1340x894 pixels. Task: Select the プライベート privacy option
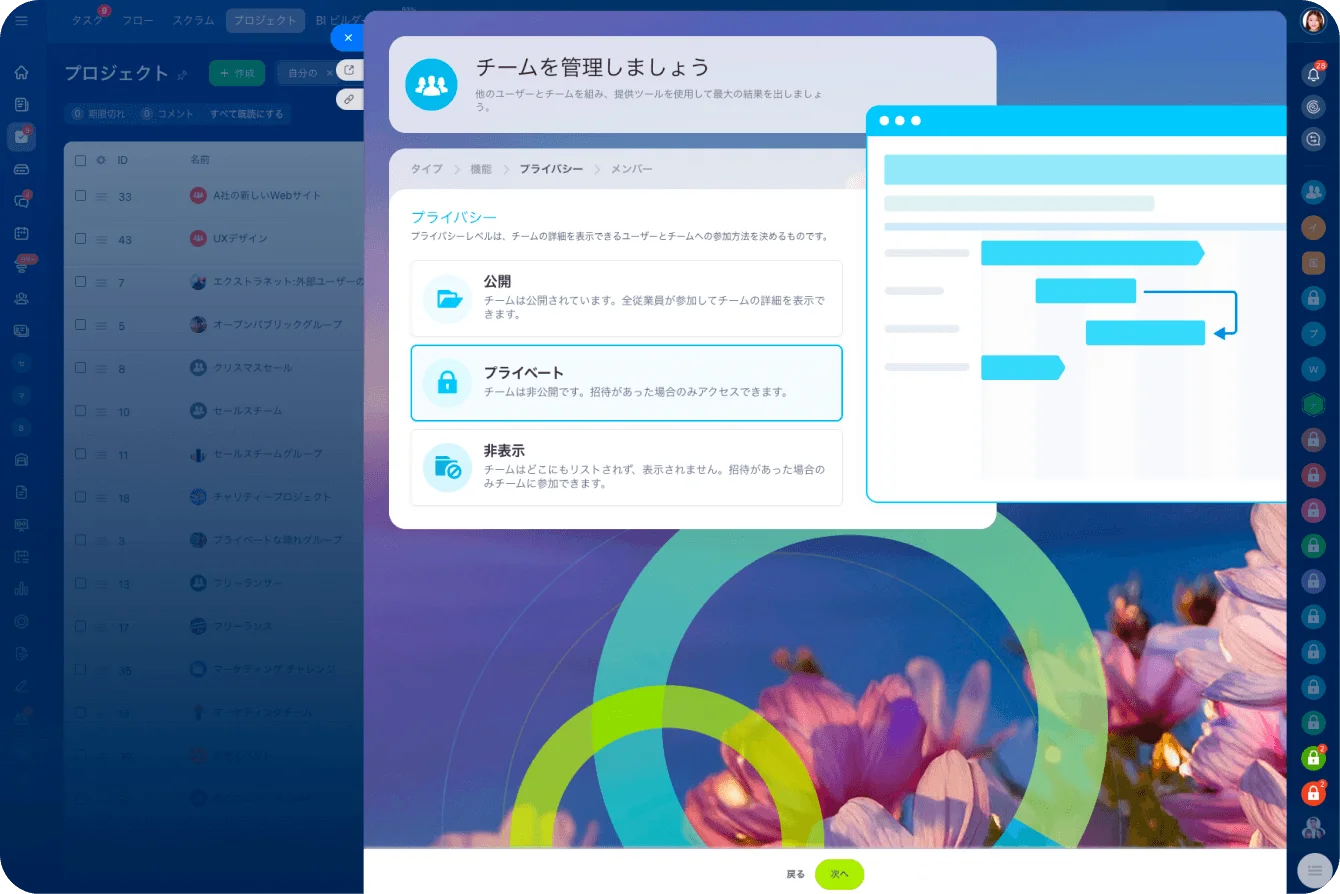click(x=626, y=383)
